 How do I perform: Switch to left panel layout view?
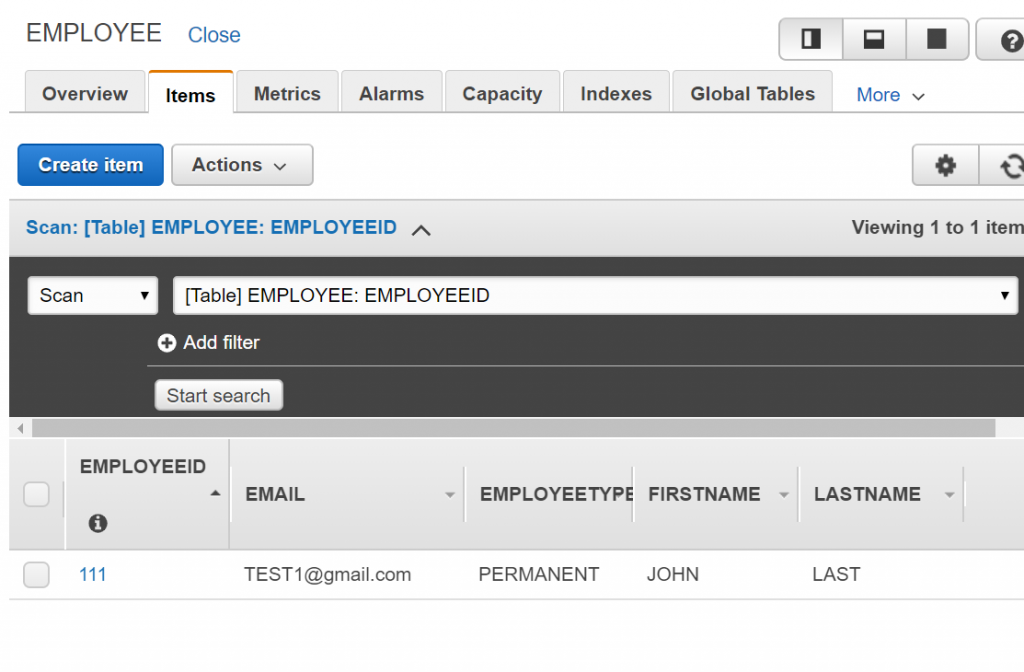[810, 40]
